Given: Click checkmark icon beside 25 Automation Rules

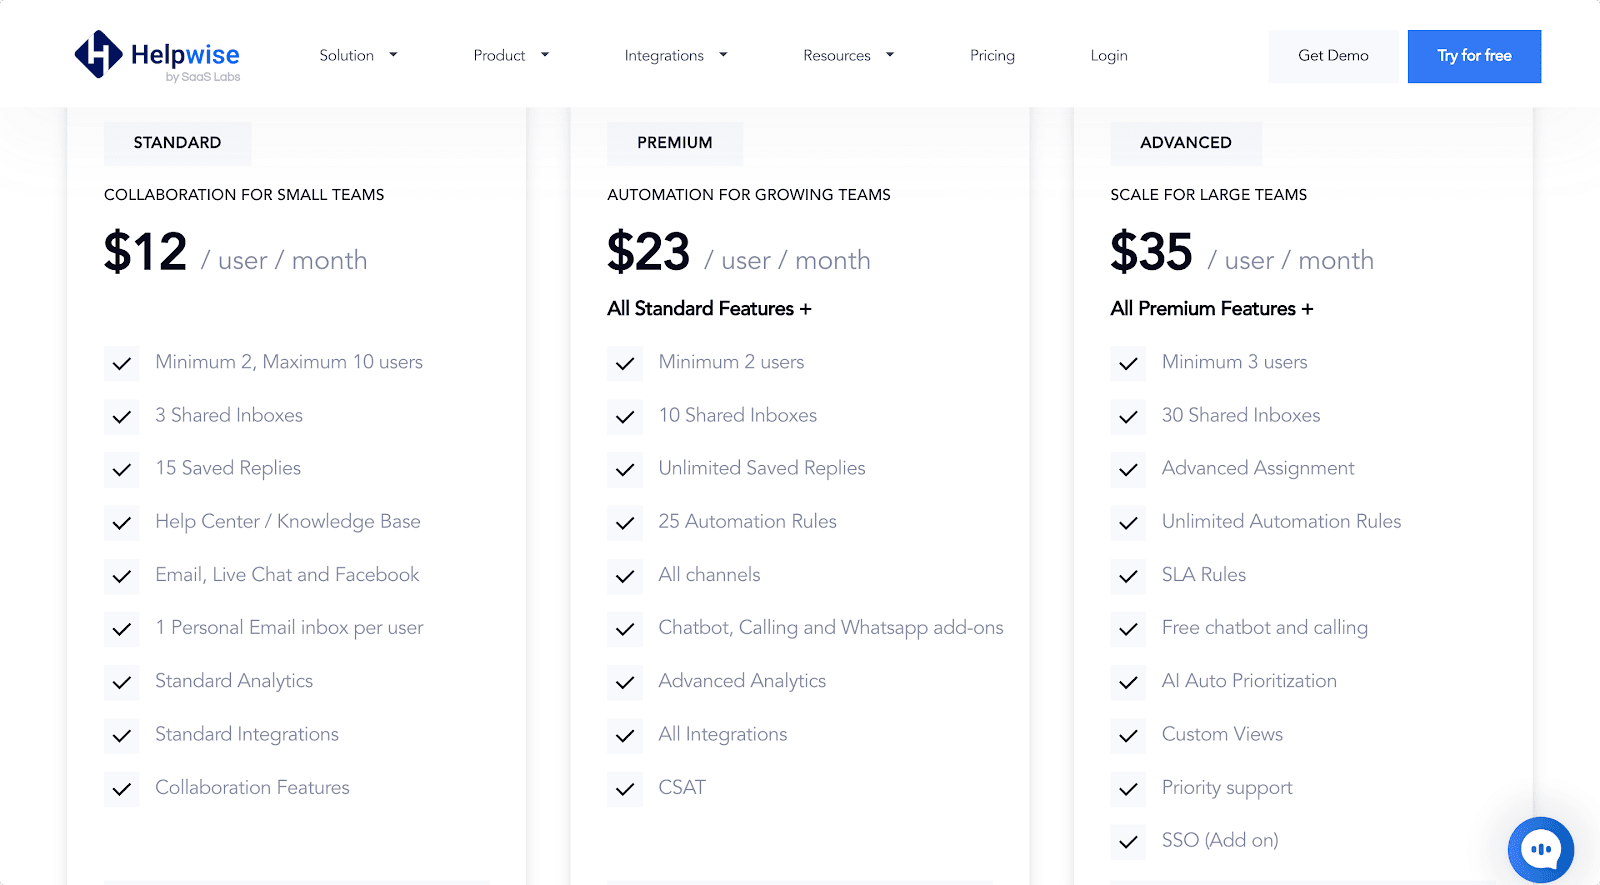Looking at the screenshot, I should click(625, 523).
